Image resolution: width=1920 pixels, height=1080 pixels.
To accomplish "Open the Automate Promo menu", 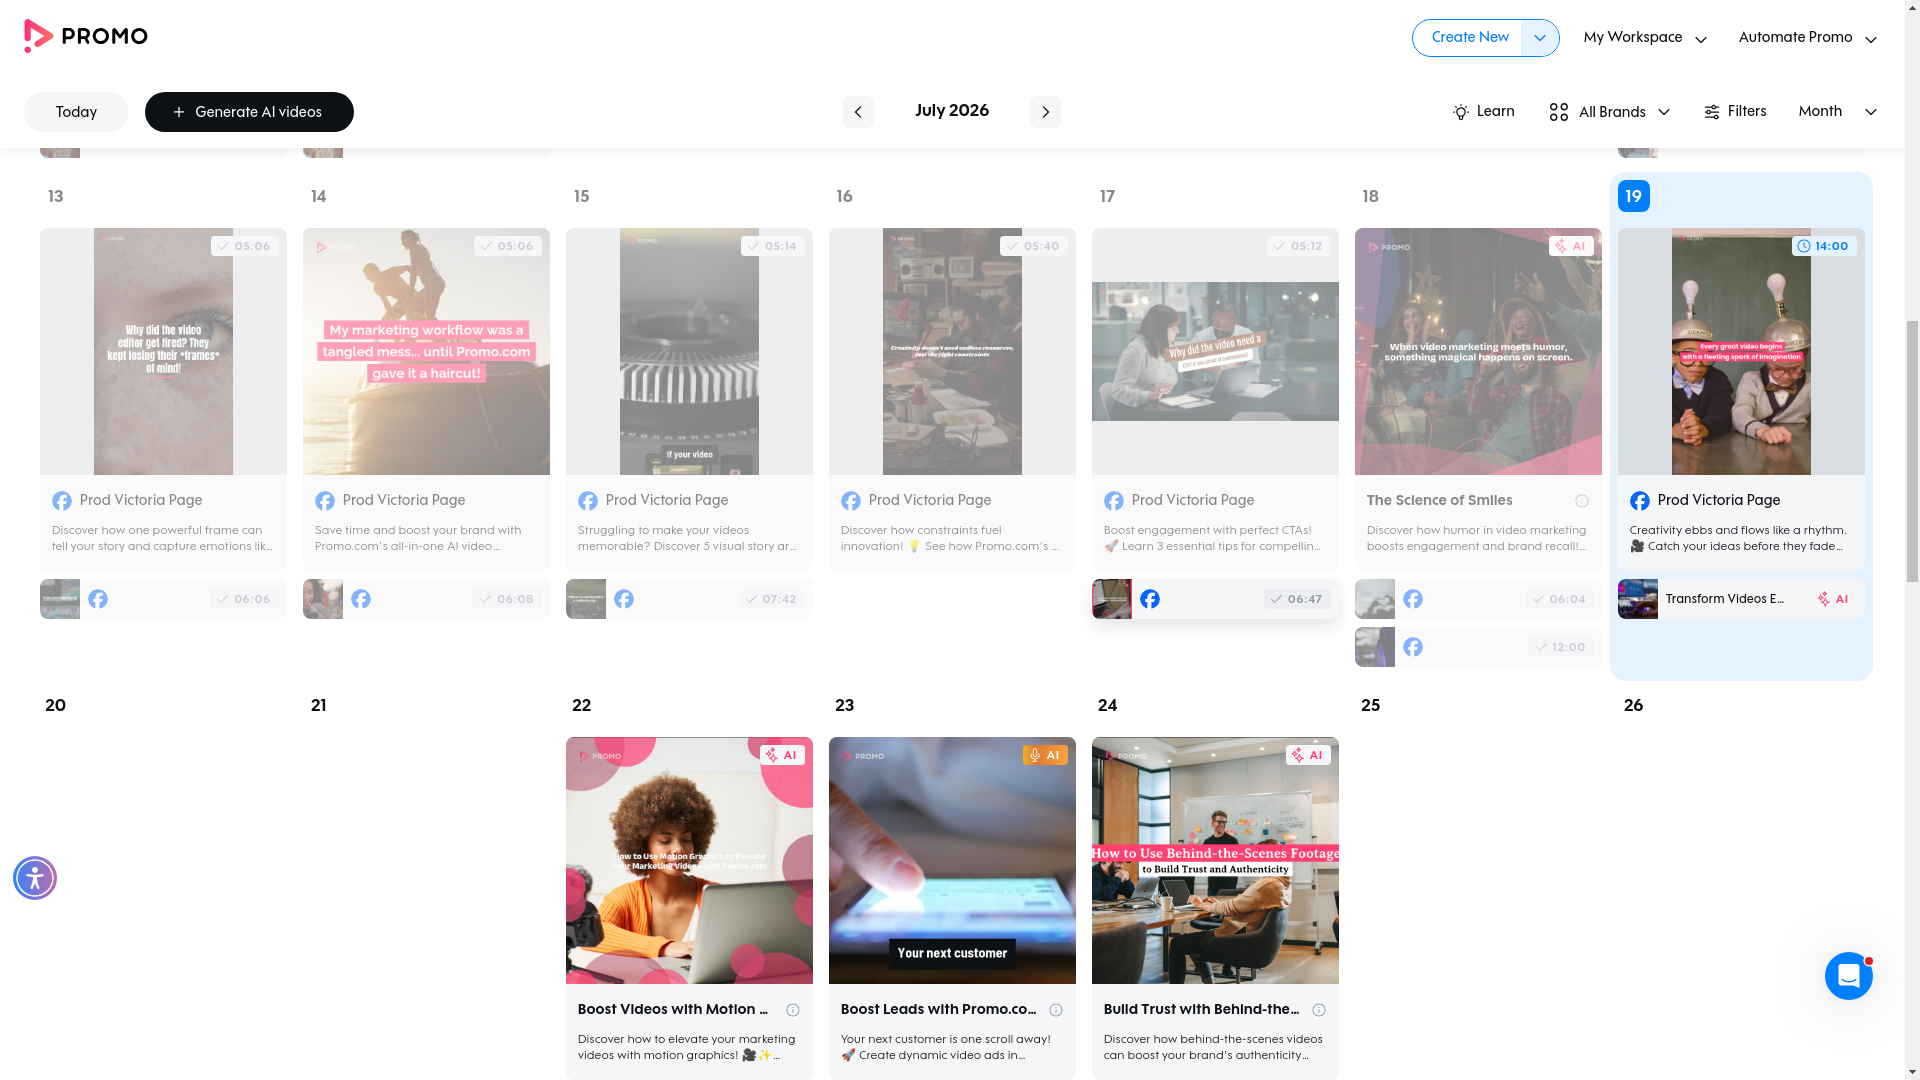I will pyautogui.click(x=1807, y=38).
